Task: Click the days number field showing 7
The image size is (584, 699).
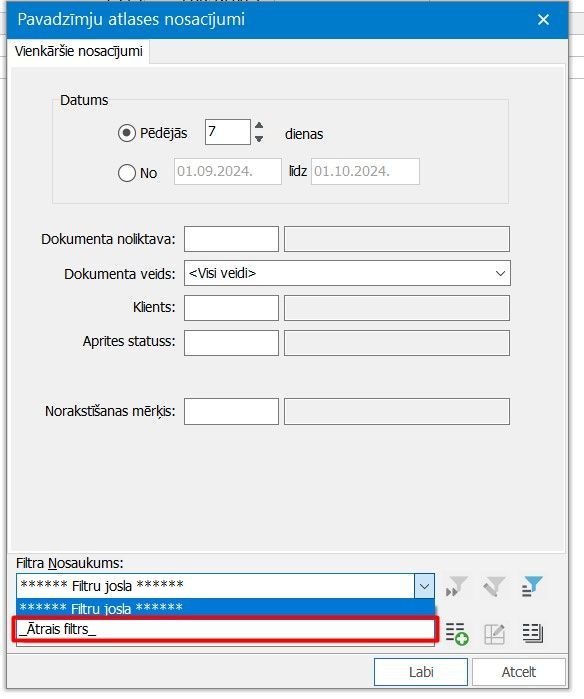Action: point(227,132)
